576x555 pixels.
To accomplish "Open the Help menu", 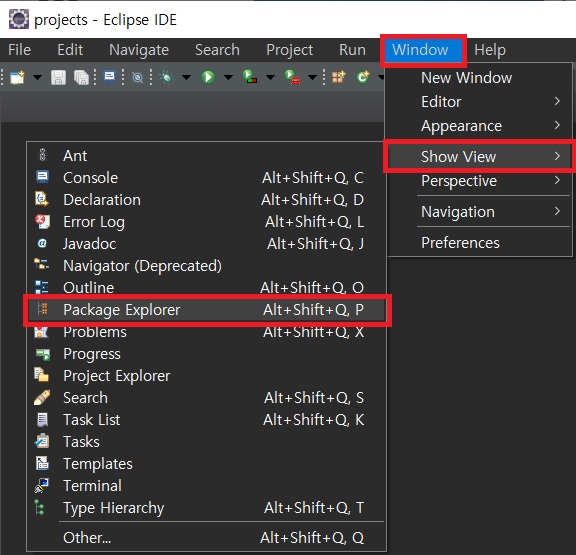I will [490, 50].
